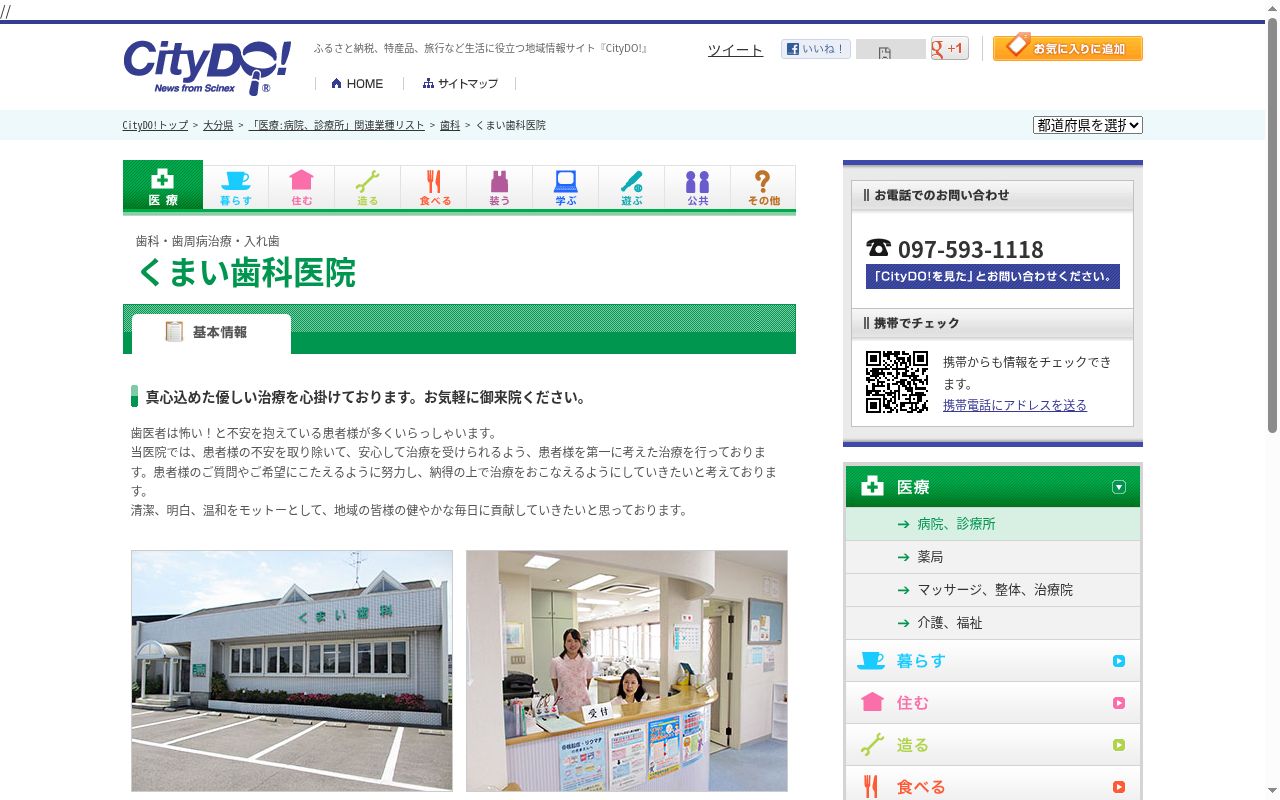Click the 暮らす cup icon in sidebar
This screenshot has height=800, width=1280.
click(x=871, y=661)
